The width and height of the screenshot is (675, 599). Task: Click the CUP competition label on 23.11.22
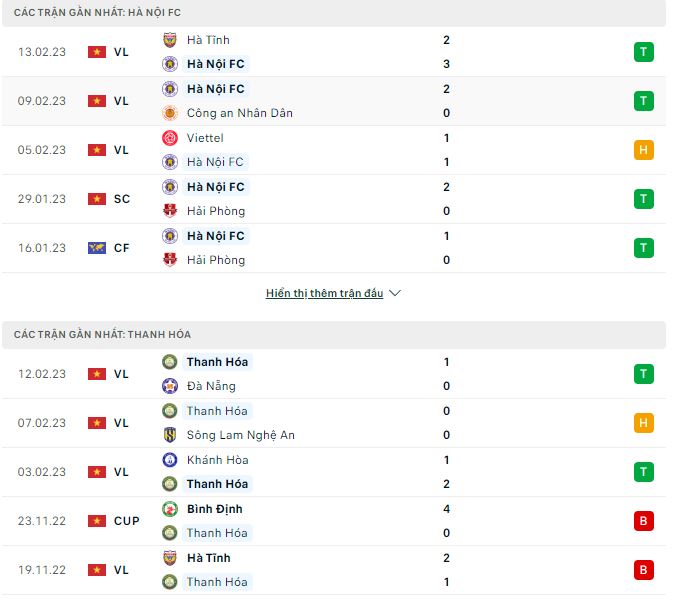coord(127,521)
